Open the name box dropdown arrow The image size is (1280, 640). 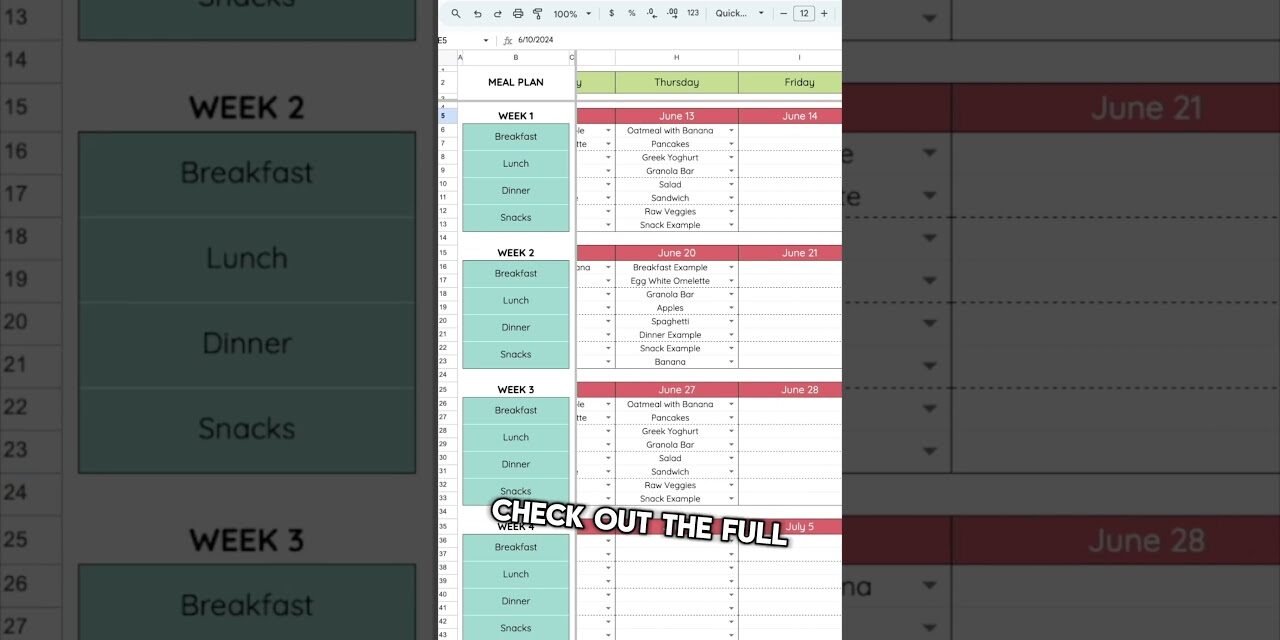pos(485,40)
